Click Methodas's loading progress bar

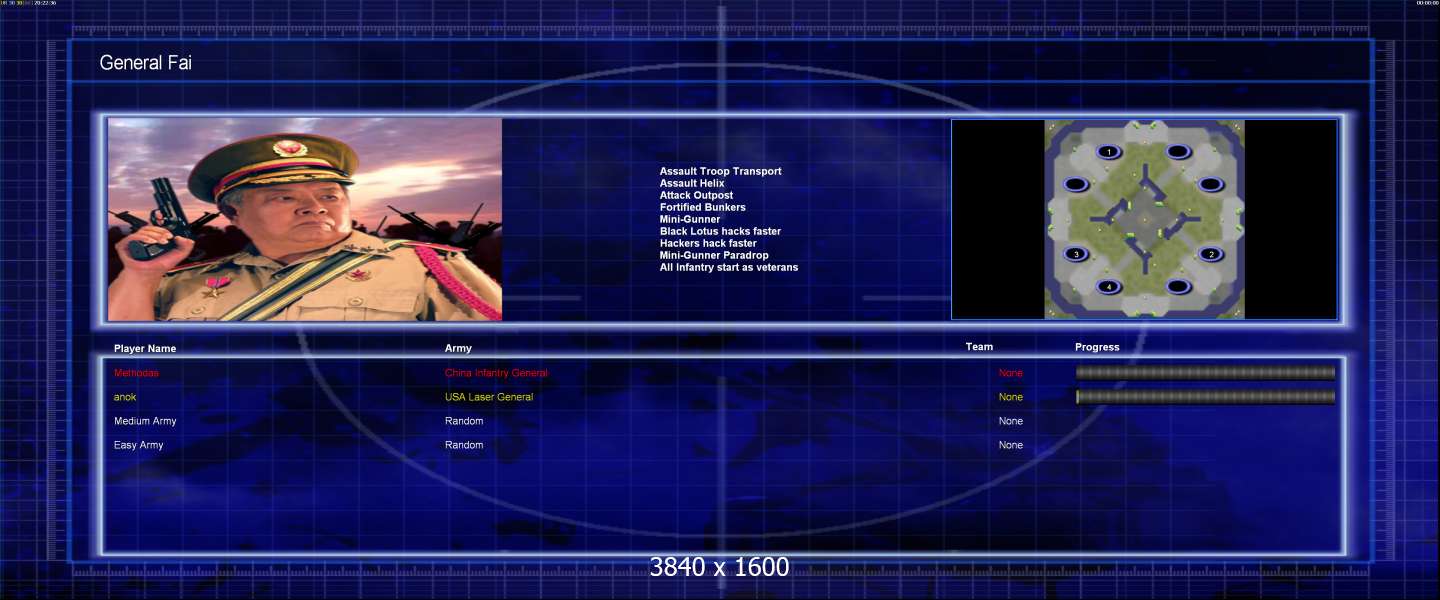click(1205, 373)
